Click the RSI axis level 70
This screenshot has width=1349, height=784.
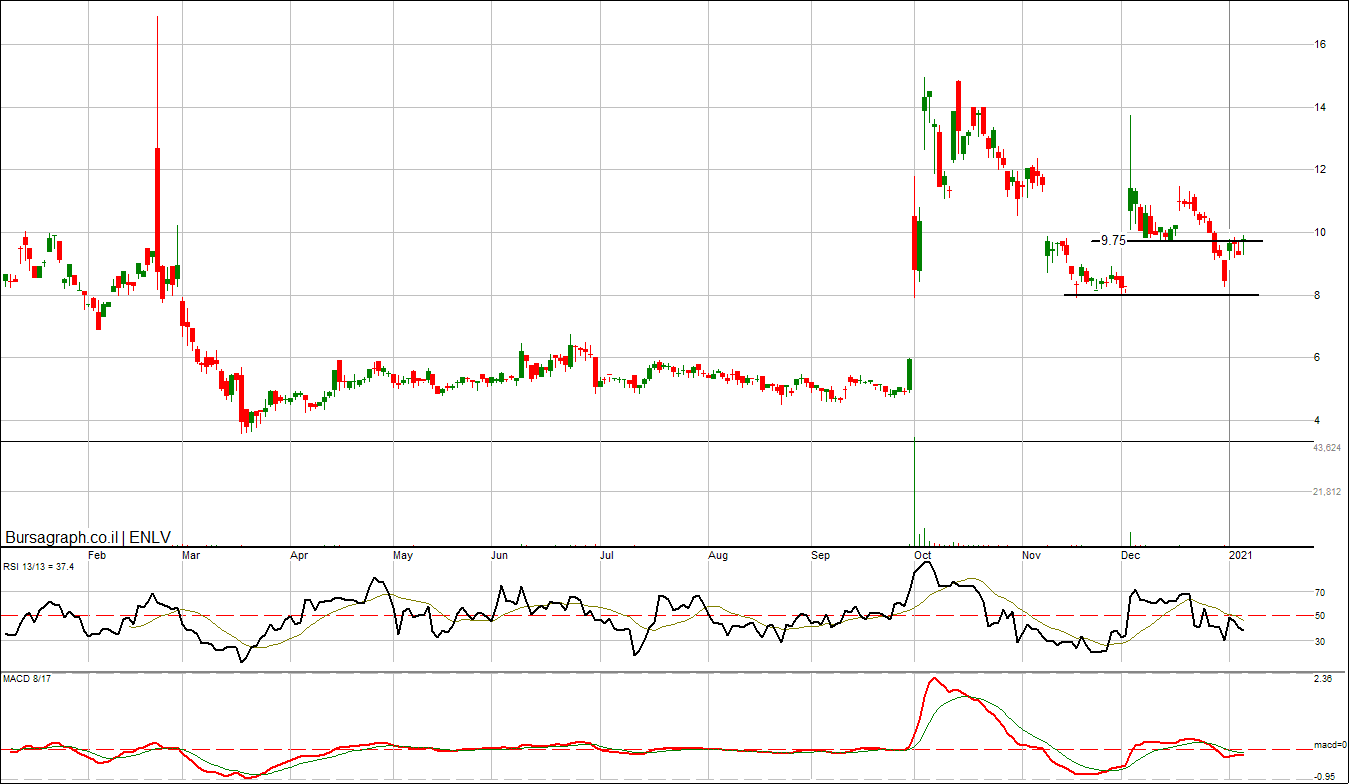pos(1319,592)
